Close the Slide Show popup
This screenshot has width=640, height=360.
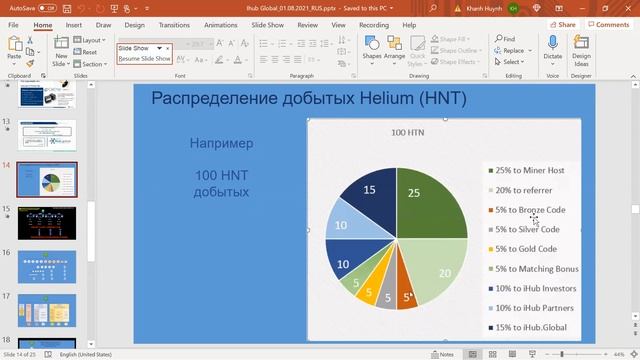coord(167,48)
